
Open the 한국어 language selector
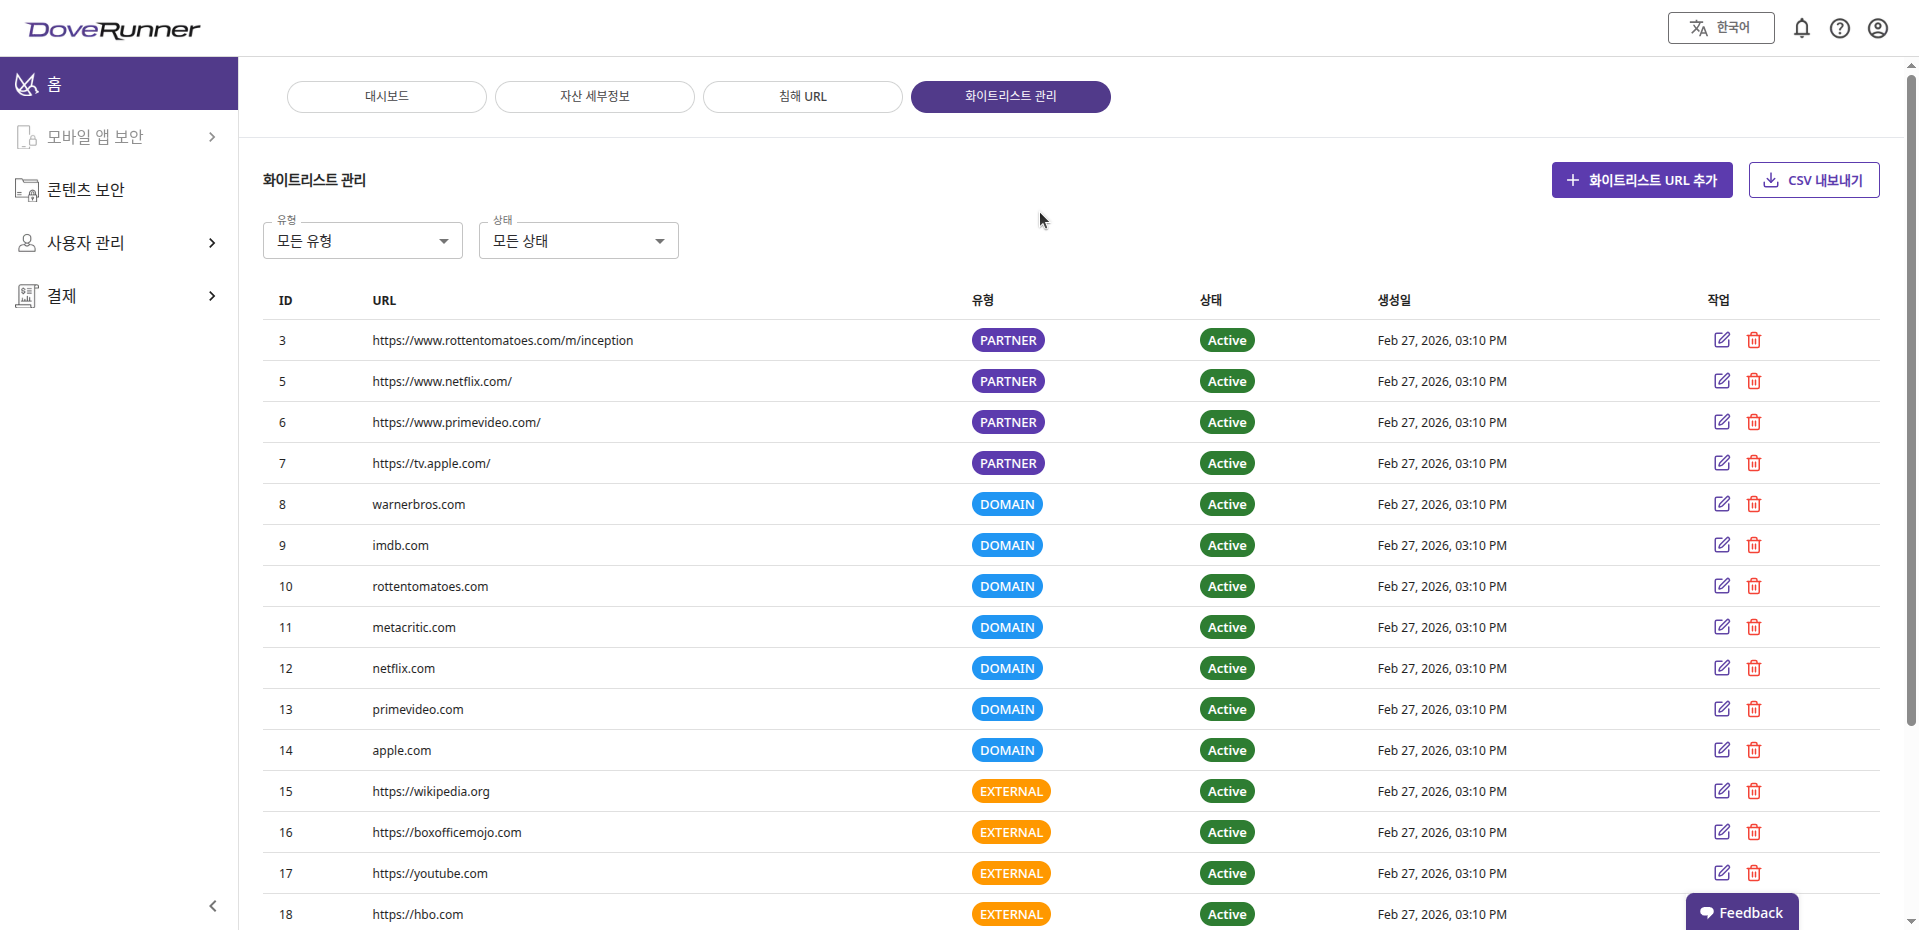tap(1720, 28)
